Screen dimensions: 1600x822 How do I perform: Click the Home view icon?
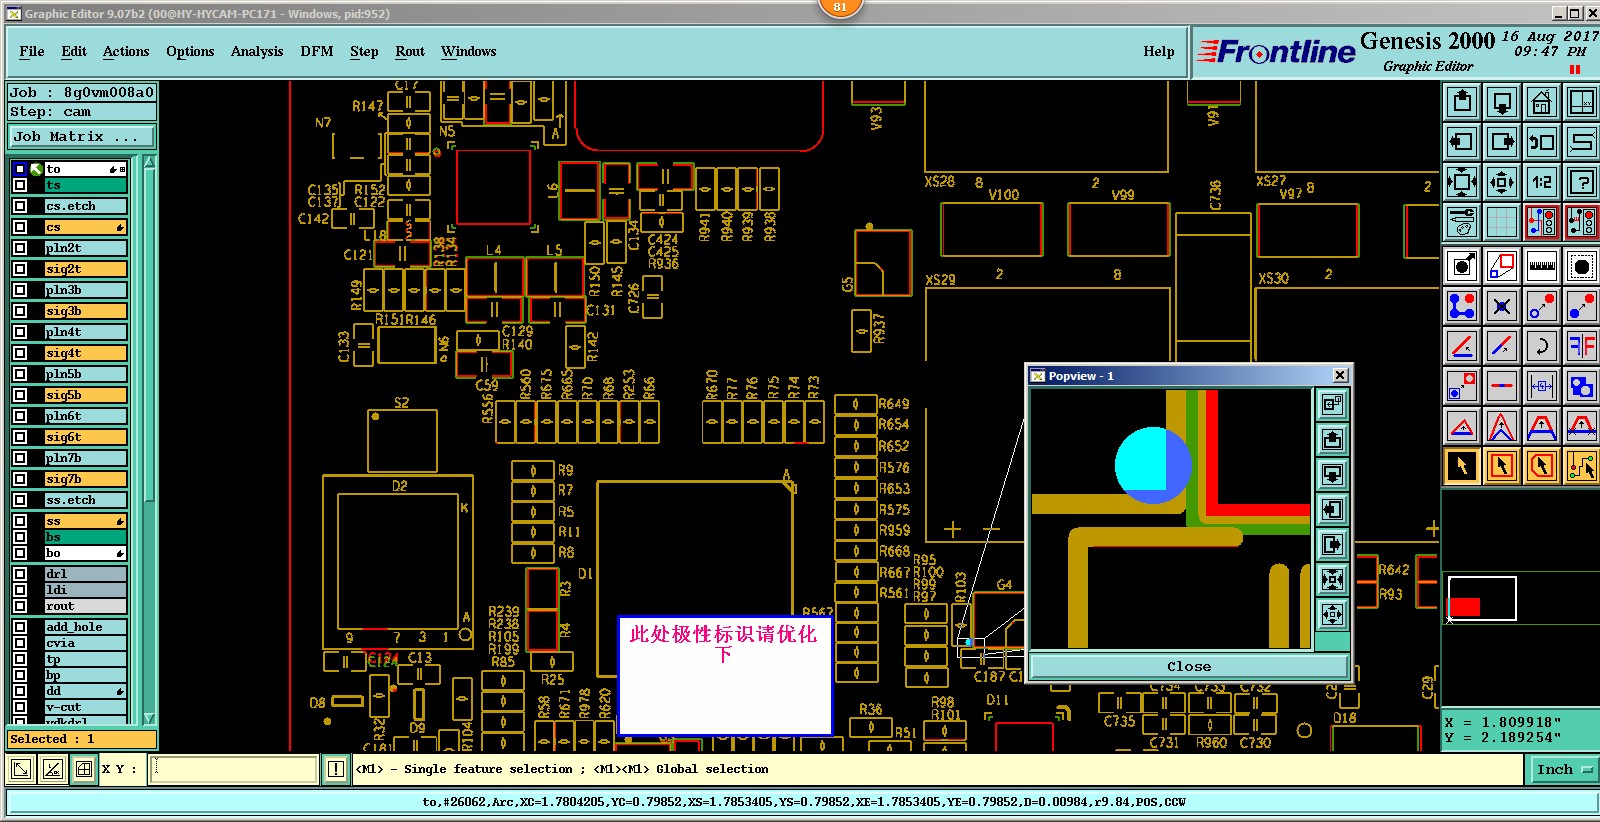(1542, 102)
